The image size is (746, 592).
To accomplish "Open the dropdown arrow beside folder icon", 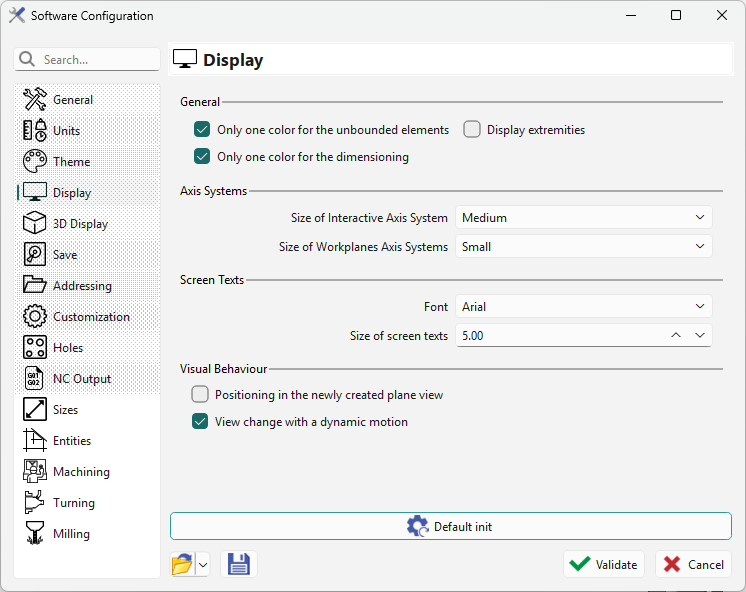I will (x=203, y=565).
